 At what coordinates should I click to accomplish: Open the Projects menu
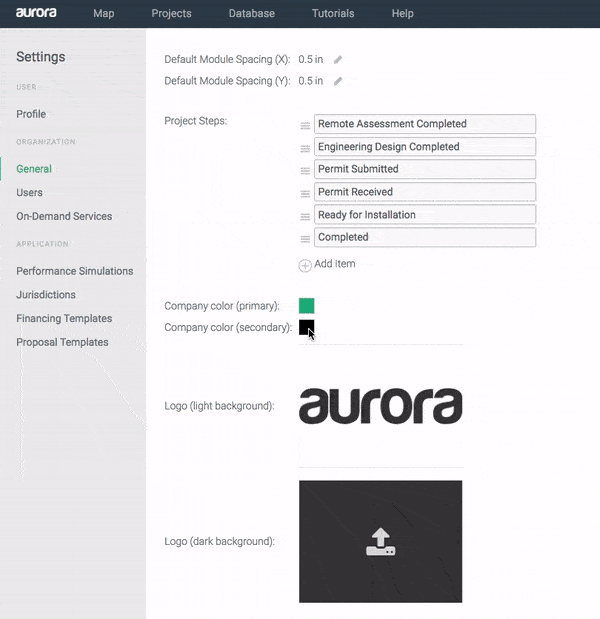pyautogui.click(x=171, y=14)
